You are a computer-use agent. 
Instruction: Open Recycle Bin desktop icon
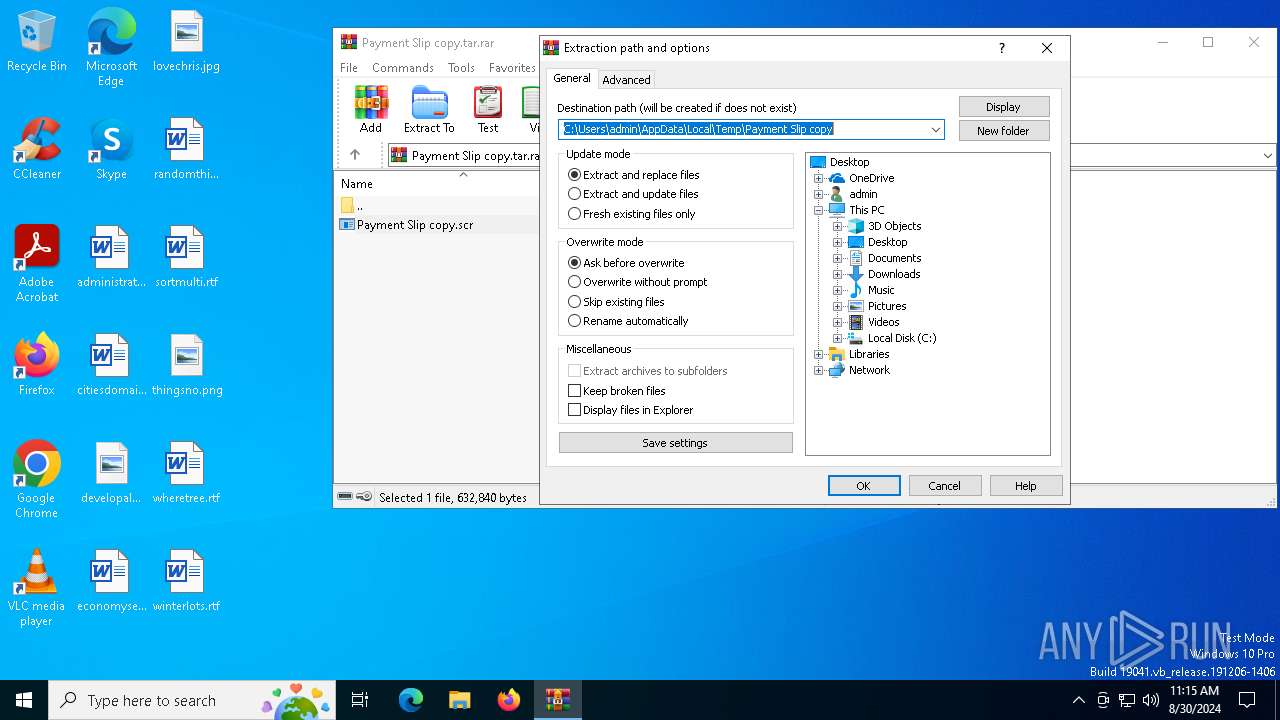tap(37, 42)
